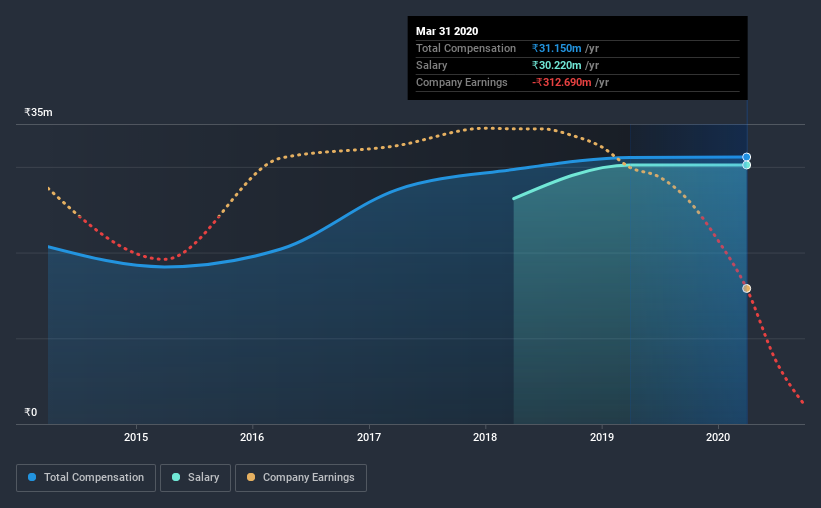Screen dimensions: 821x508
Task: Click the orange dot in Company Earnings legend
Action: [x=251, y=477]
